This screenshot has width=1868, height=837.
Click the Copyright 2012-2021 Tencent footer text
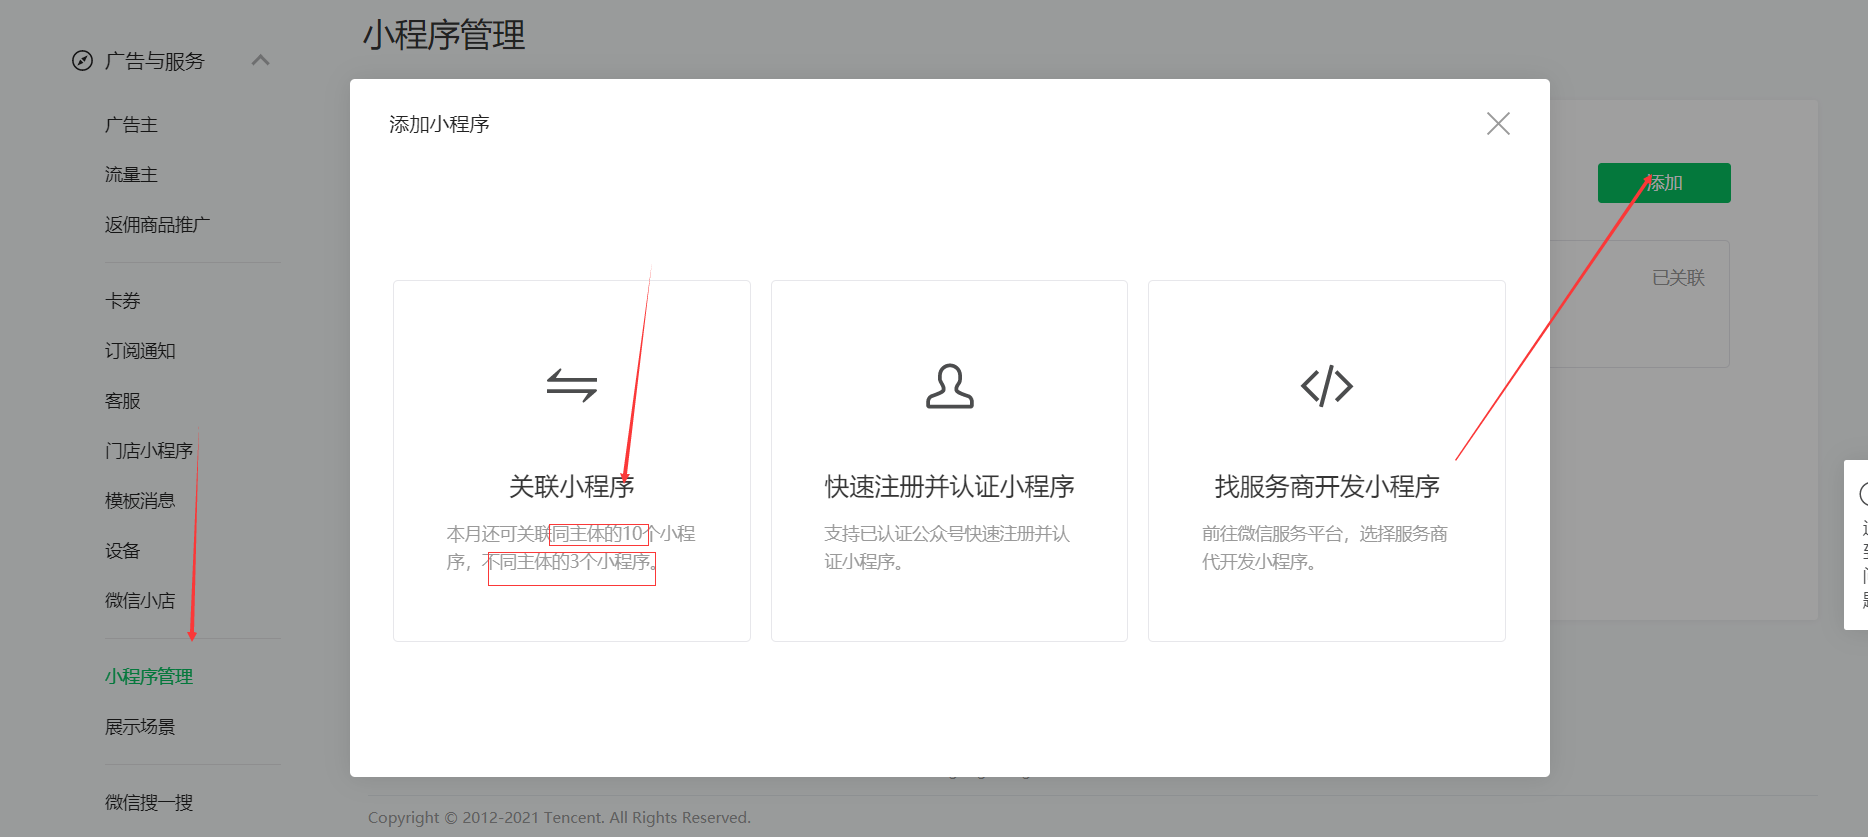tap(559, 818)
